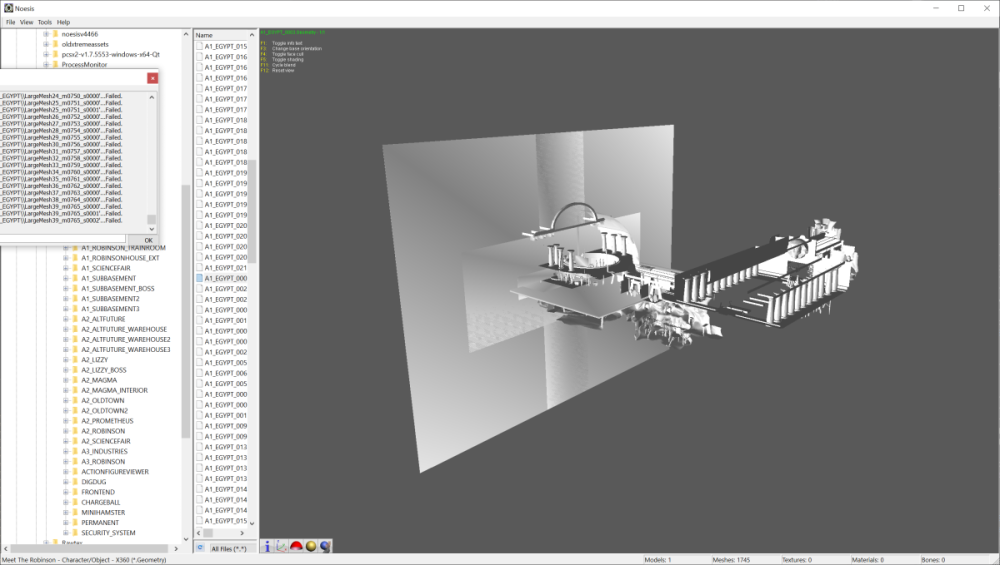Click the refresh icon beside the All files filter
This screenshot has height=565, width=1000.
[200, 548]
